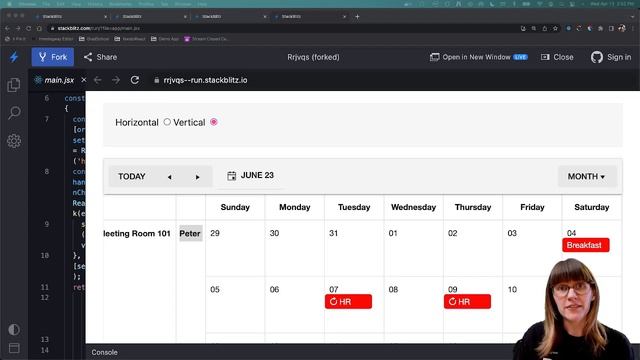Click the calendar icon beside JUNE 23
This screenshot has width=640, height=360.
point(231,176)
